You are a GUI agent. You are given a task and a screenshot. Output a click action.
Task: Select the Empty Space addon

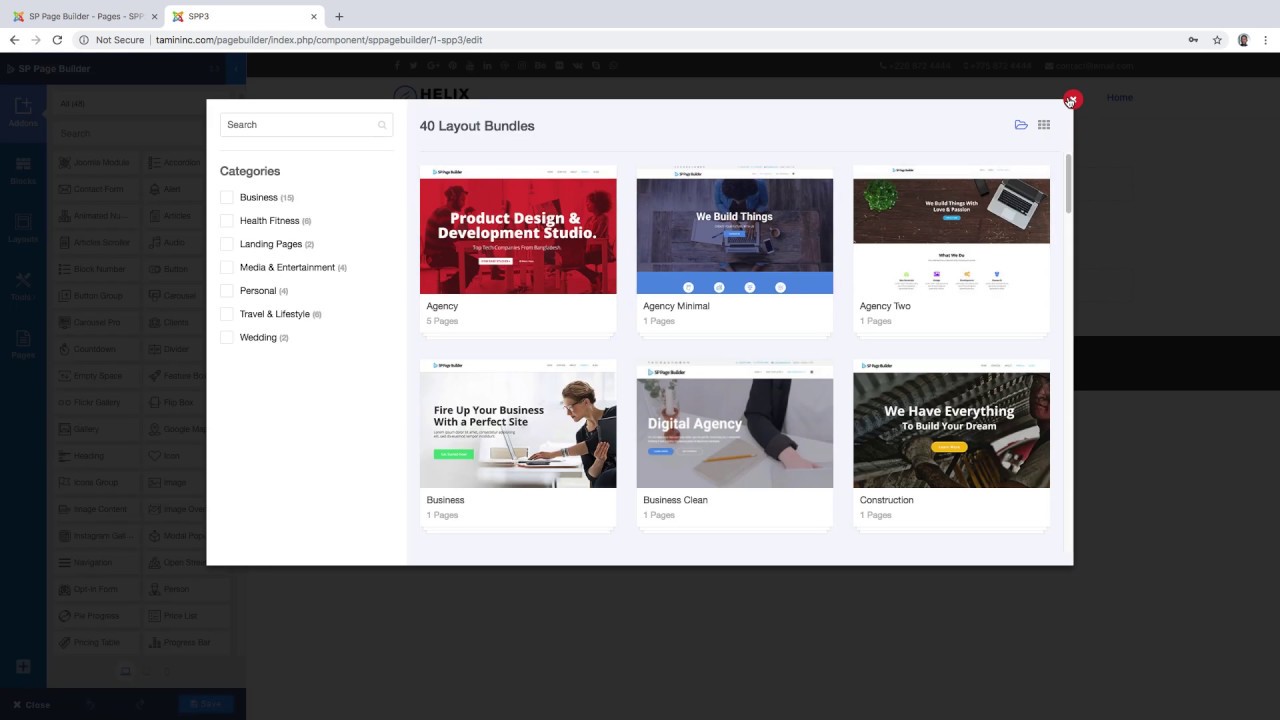(x=97, y=376)
